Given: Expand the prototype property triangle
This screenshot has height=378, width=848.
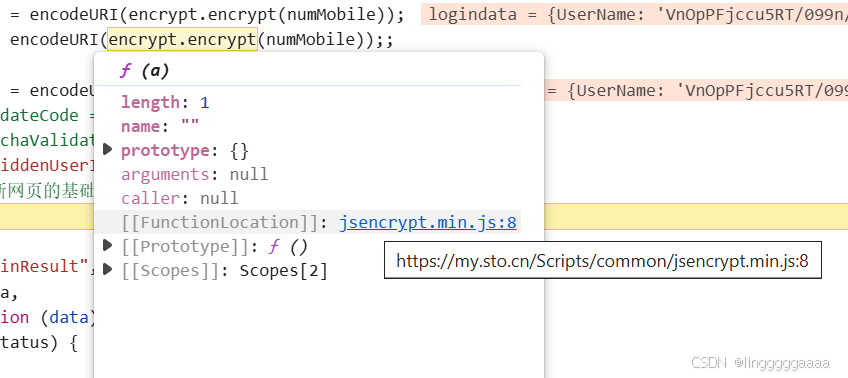Looking at the screenshot, I should pos(108,150).
